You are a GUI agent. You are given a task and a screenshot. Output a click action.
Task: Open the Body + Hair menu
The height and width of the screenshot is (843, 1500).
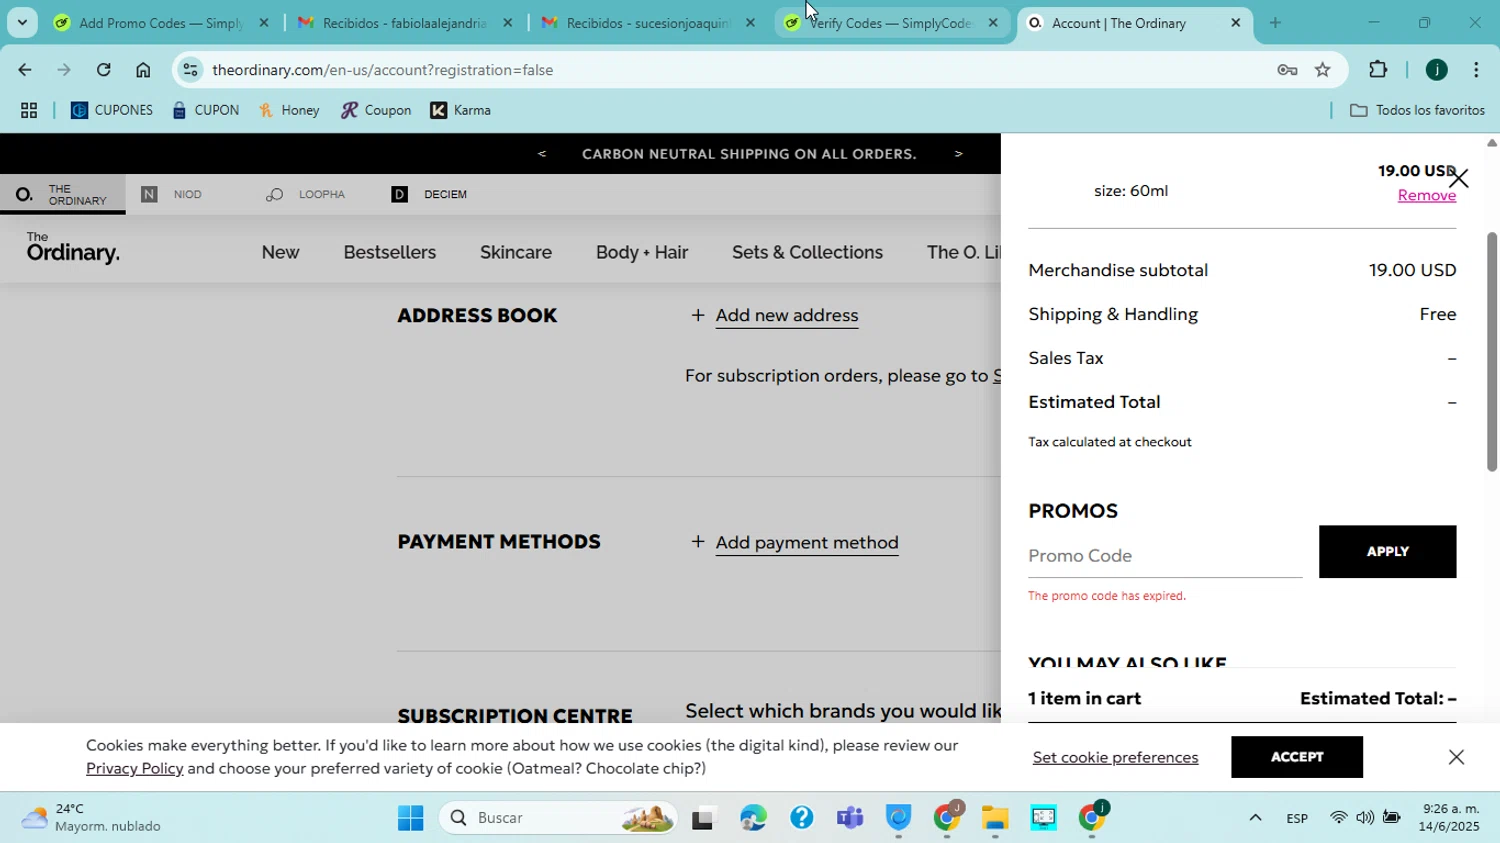coord(642,252)
